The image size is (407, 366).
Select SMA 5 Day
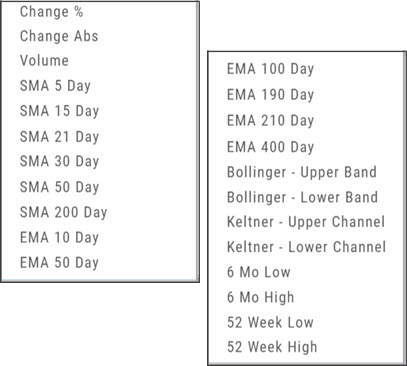(x=55, y=86)
